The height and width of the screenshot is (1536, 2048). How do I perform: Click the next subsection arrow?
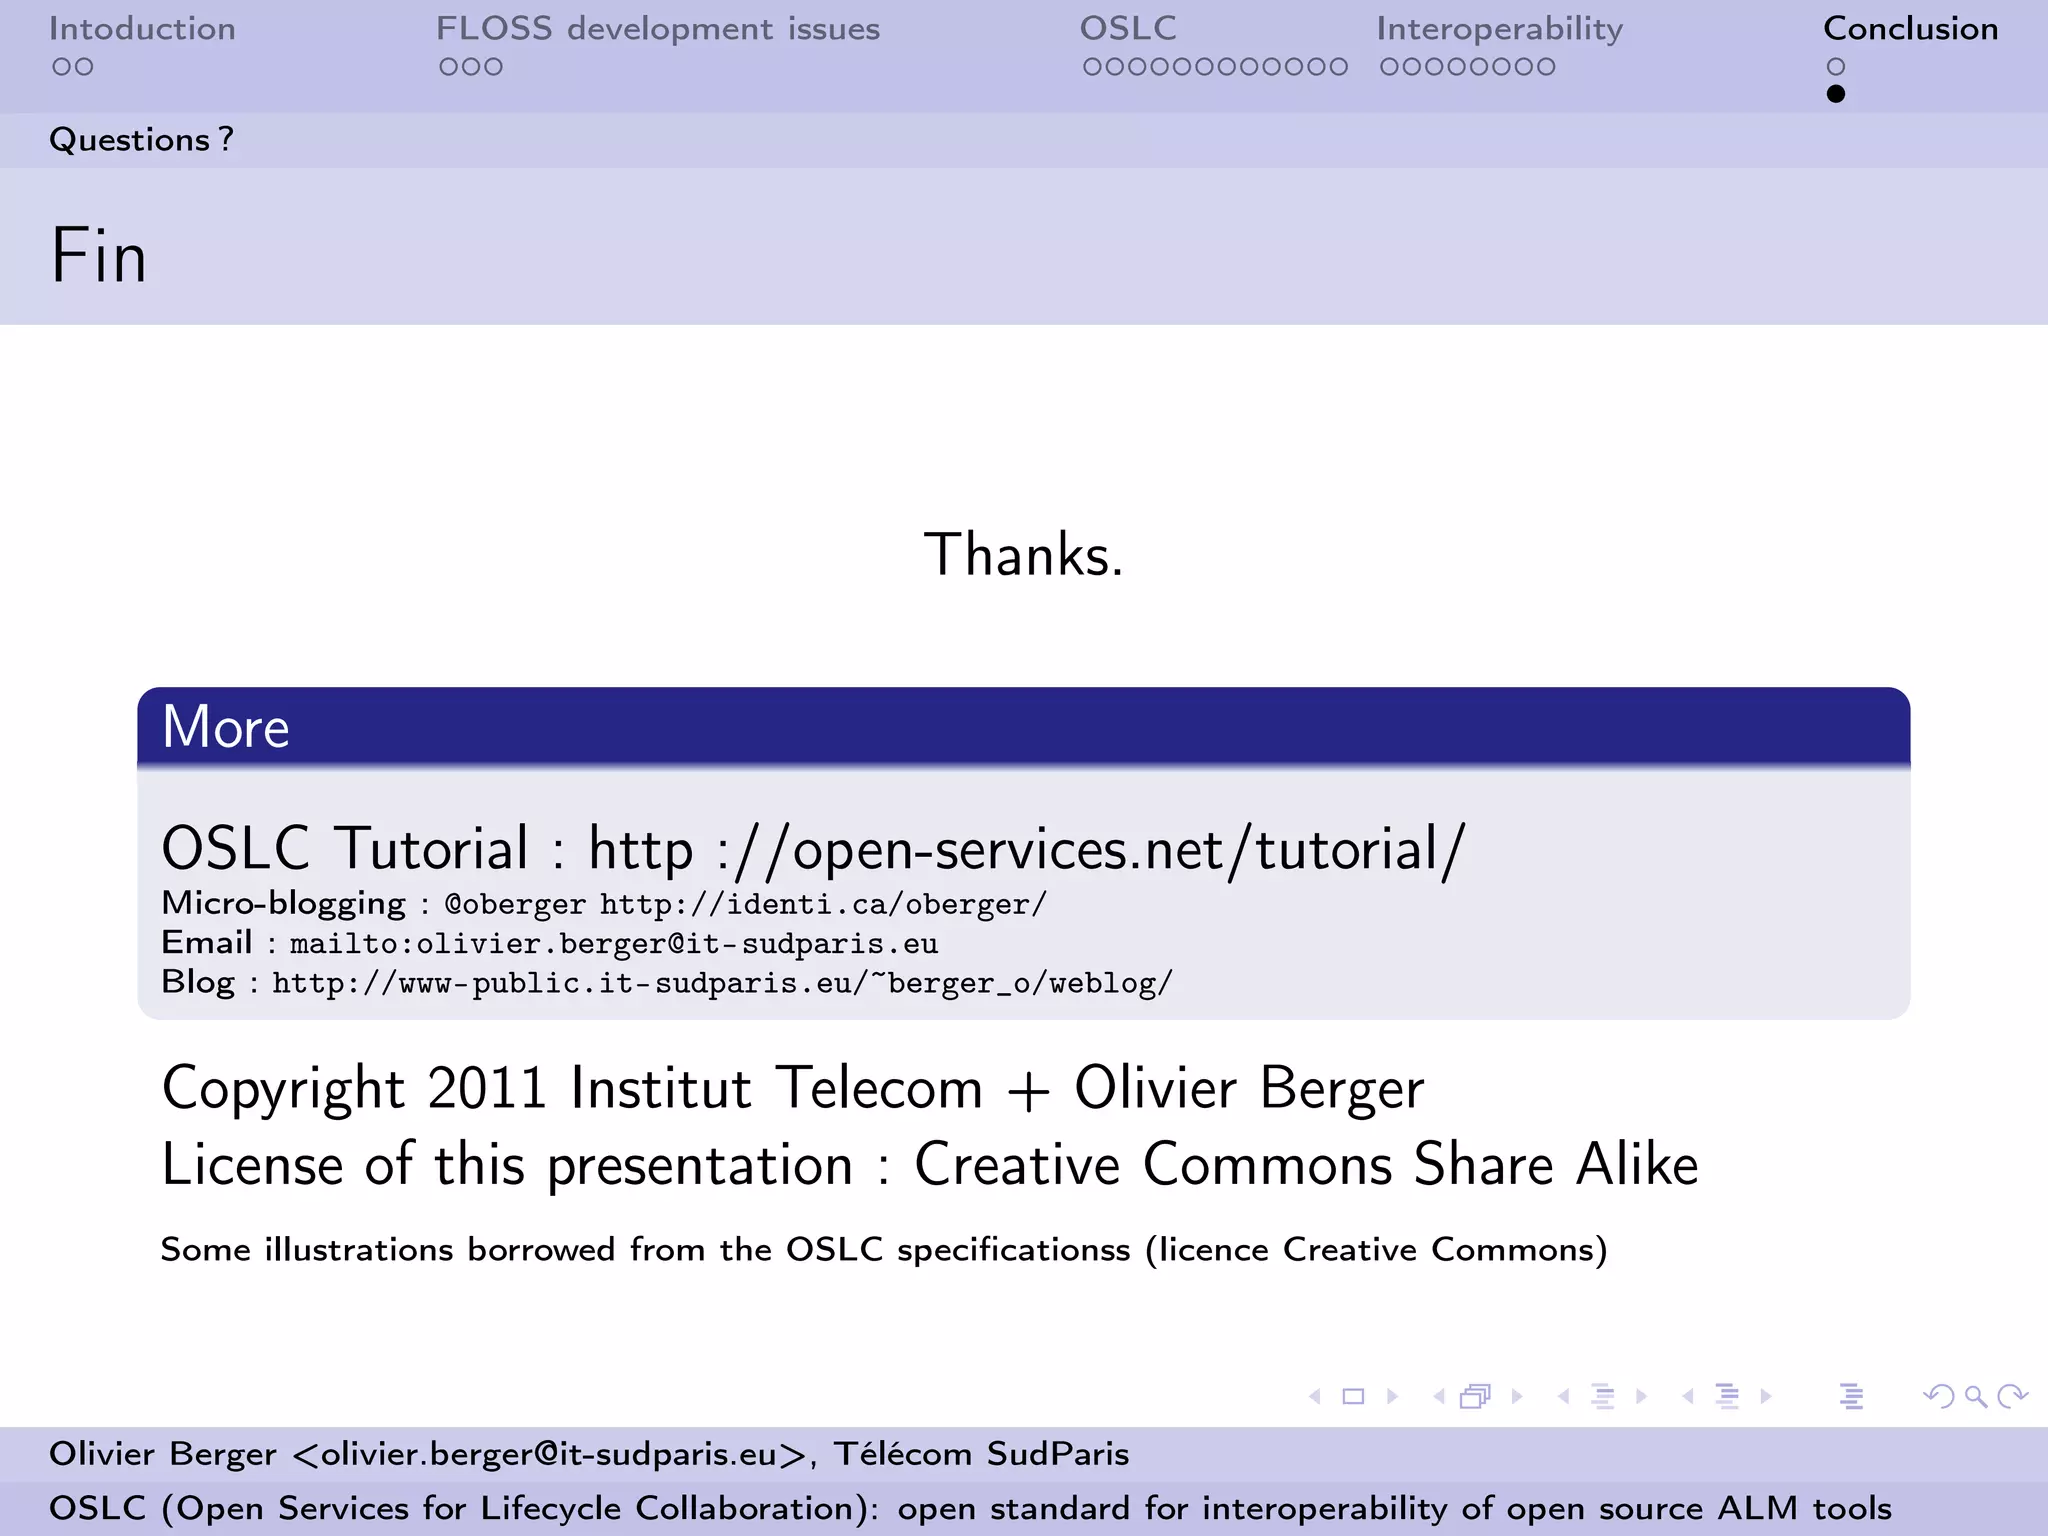click(x=1641, y=1396)
